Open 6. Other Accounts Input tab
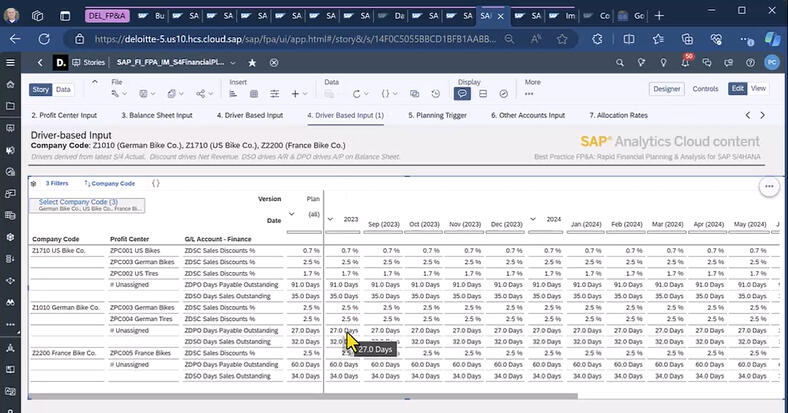Image resolution: width=788 pixels, height=413 pixels. [528, 115]
